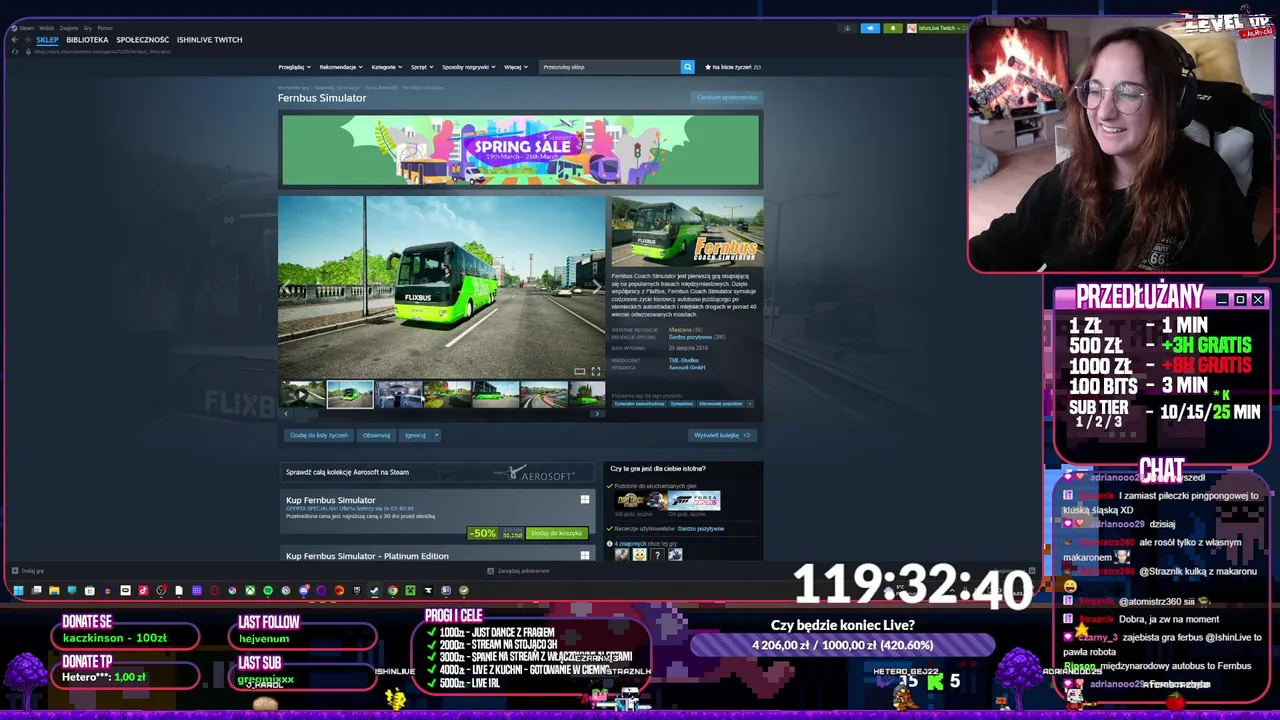The image size is (1280, 720).
Task: Click the Ignoruj button
Action: (415, 435)
